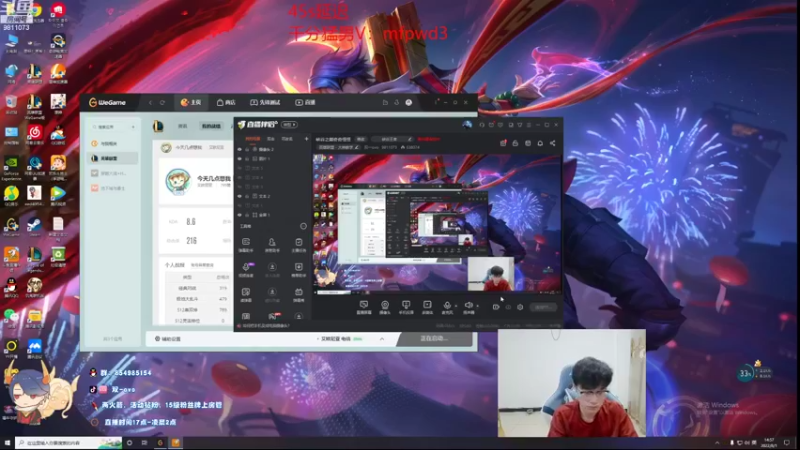Toggle the lock on 摄像头 2 source
The height and width of the screenshot is (450, 800).
(247, 149)
